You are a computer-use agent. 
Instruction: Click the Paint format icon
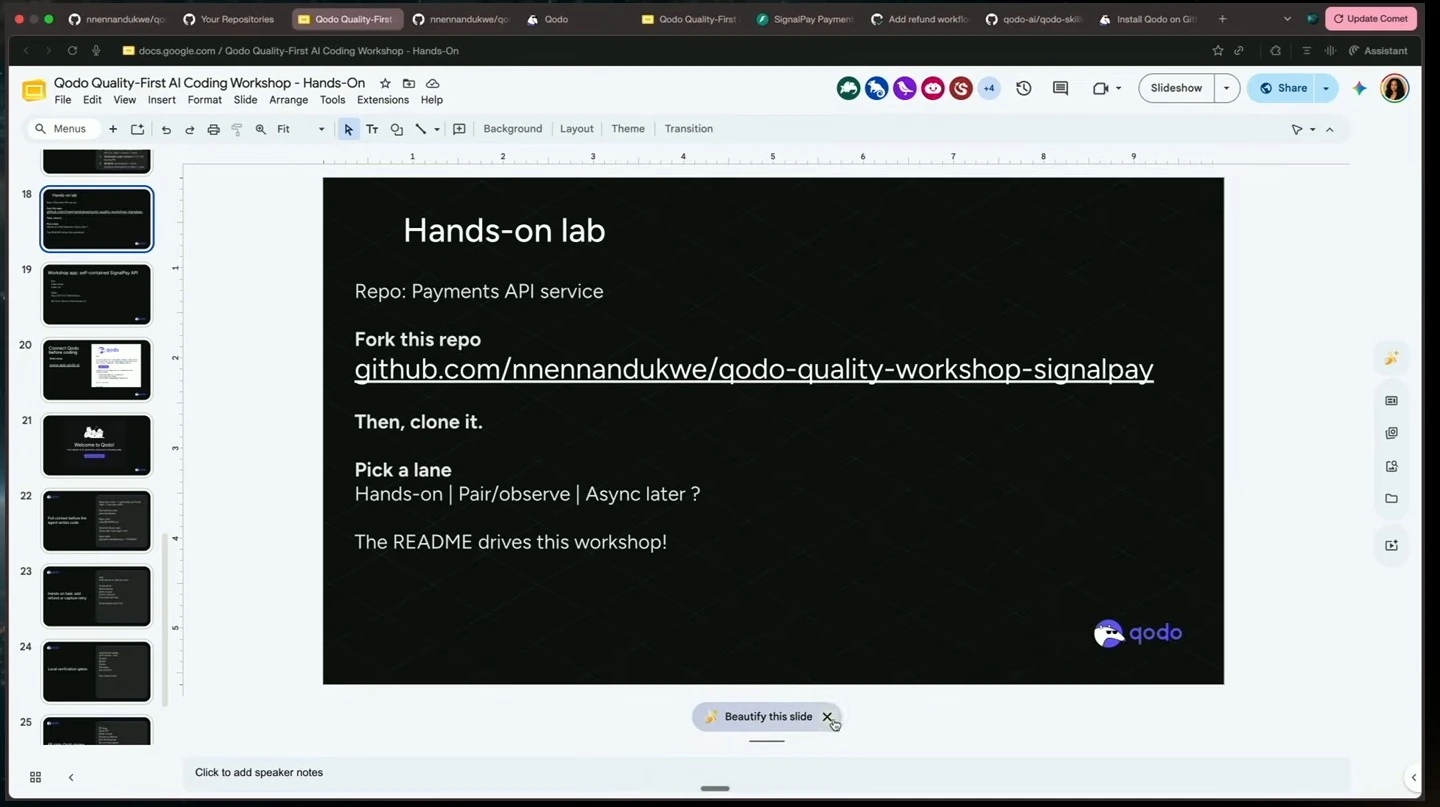point(237,129)
